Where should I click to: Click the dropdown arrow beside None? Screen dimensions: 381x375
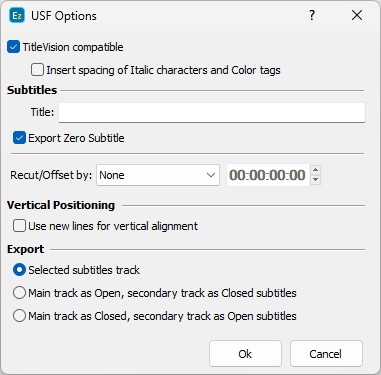[x=211, y=175]
